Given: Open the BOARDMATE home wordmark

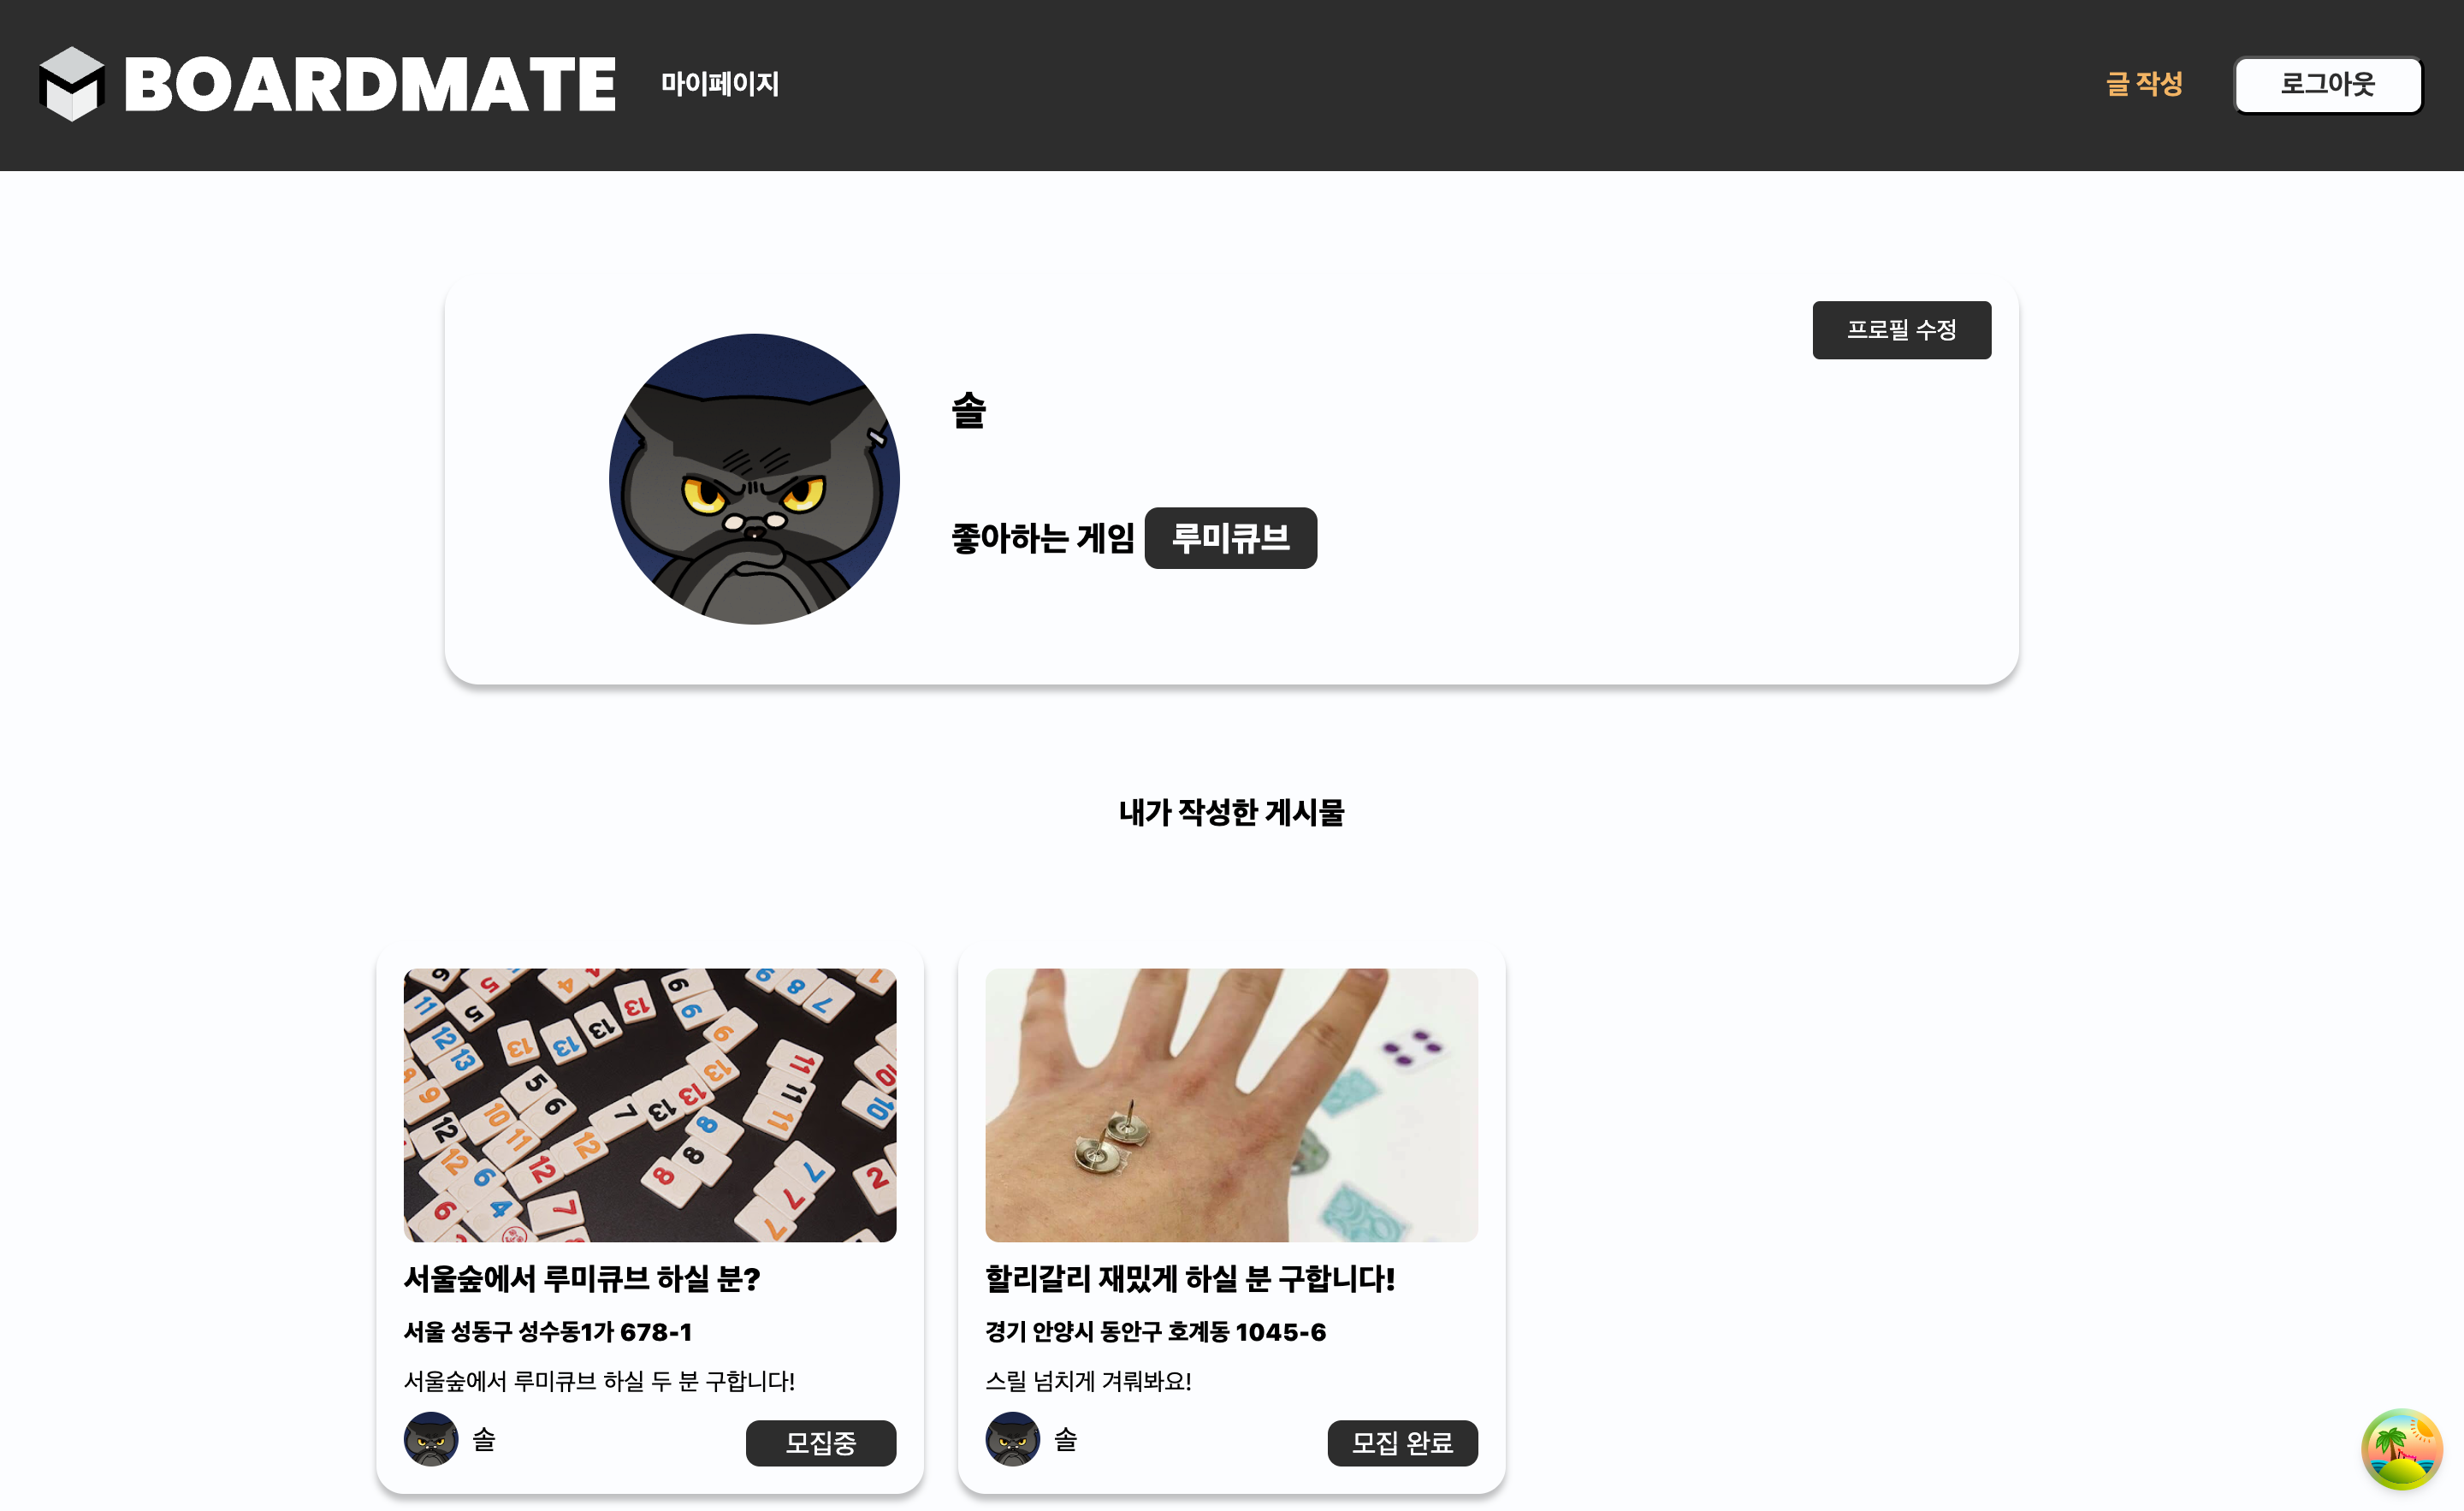Looking at the screenshot, I should (369, 85).
